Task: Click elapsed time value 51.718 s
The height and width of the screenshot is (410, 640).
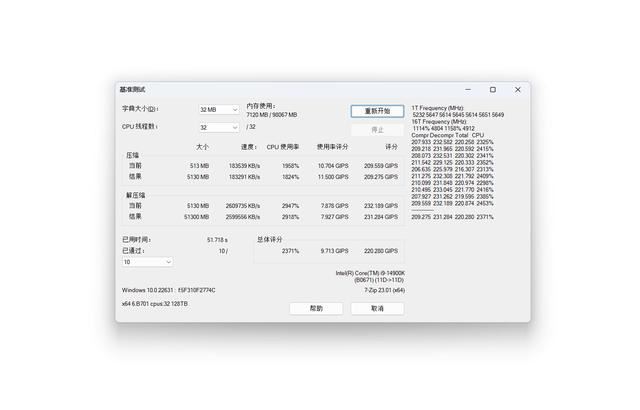Action: (x=218, y=240)
